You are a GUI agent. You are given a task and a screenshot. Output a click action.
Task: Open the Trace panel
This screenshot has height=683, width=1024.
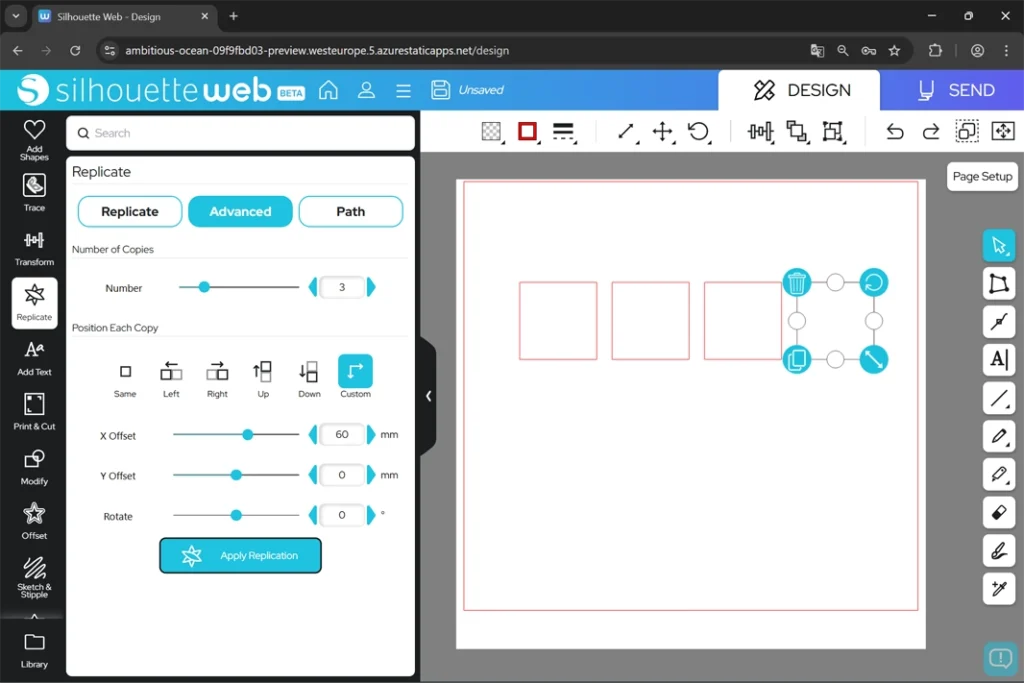coord(34,192)
